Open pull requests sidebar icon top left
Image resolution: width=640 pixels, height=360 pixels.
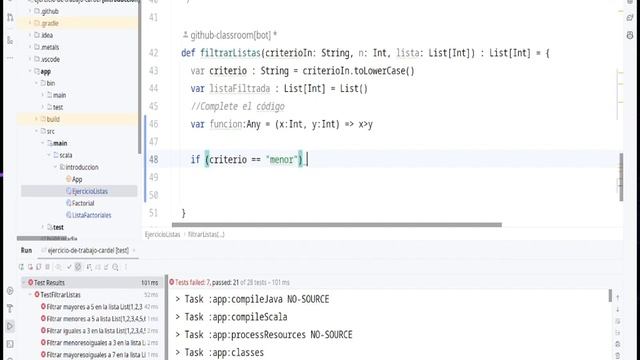coord(10,18)
